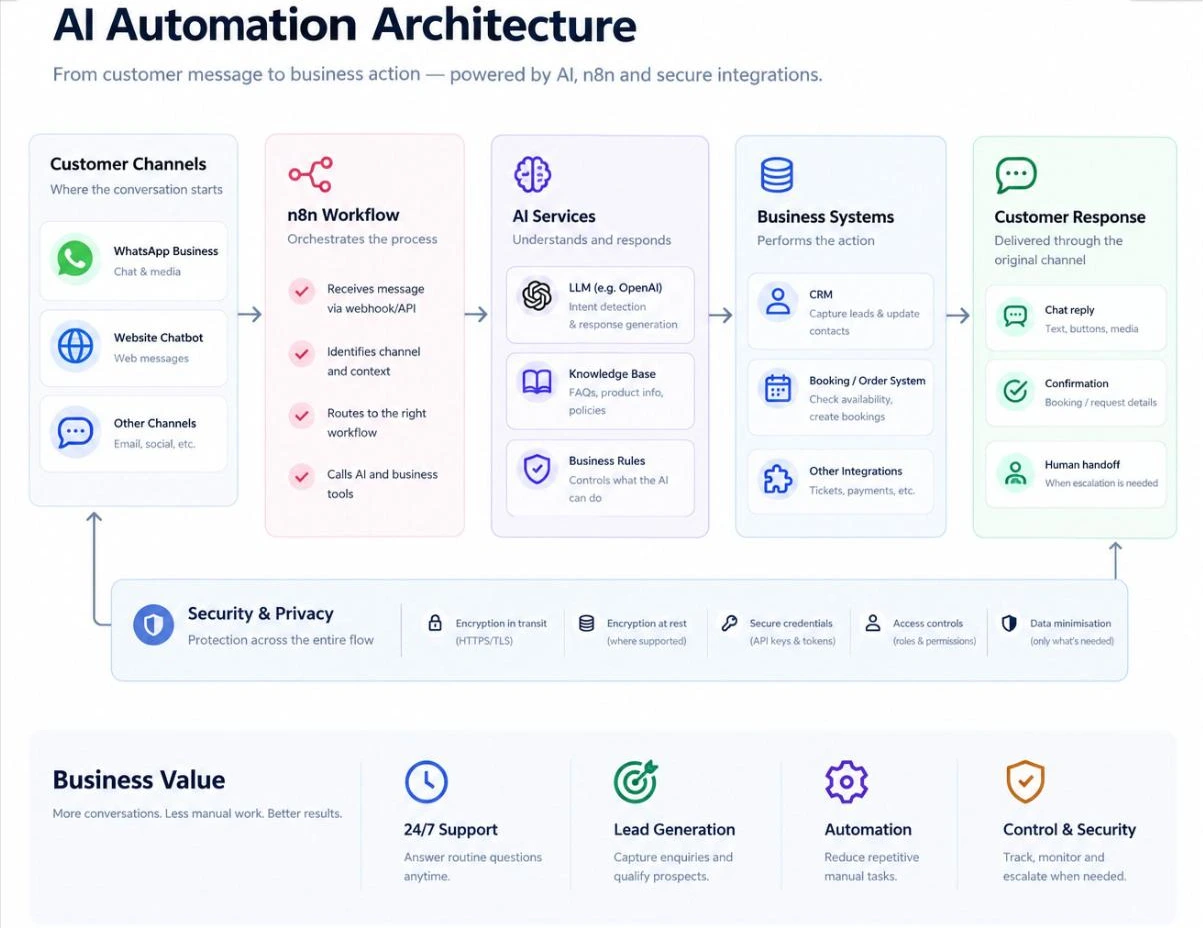
Task: Click the Security & Privacy heading text
Action: point(260,614)
